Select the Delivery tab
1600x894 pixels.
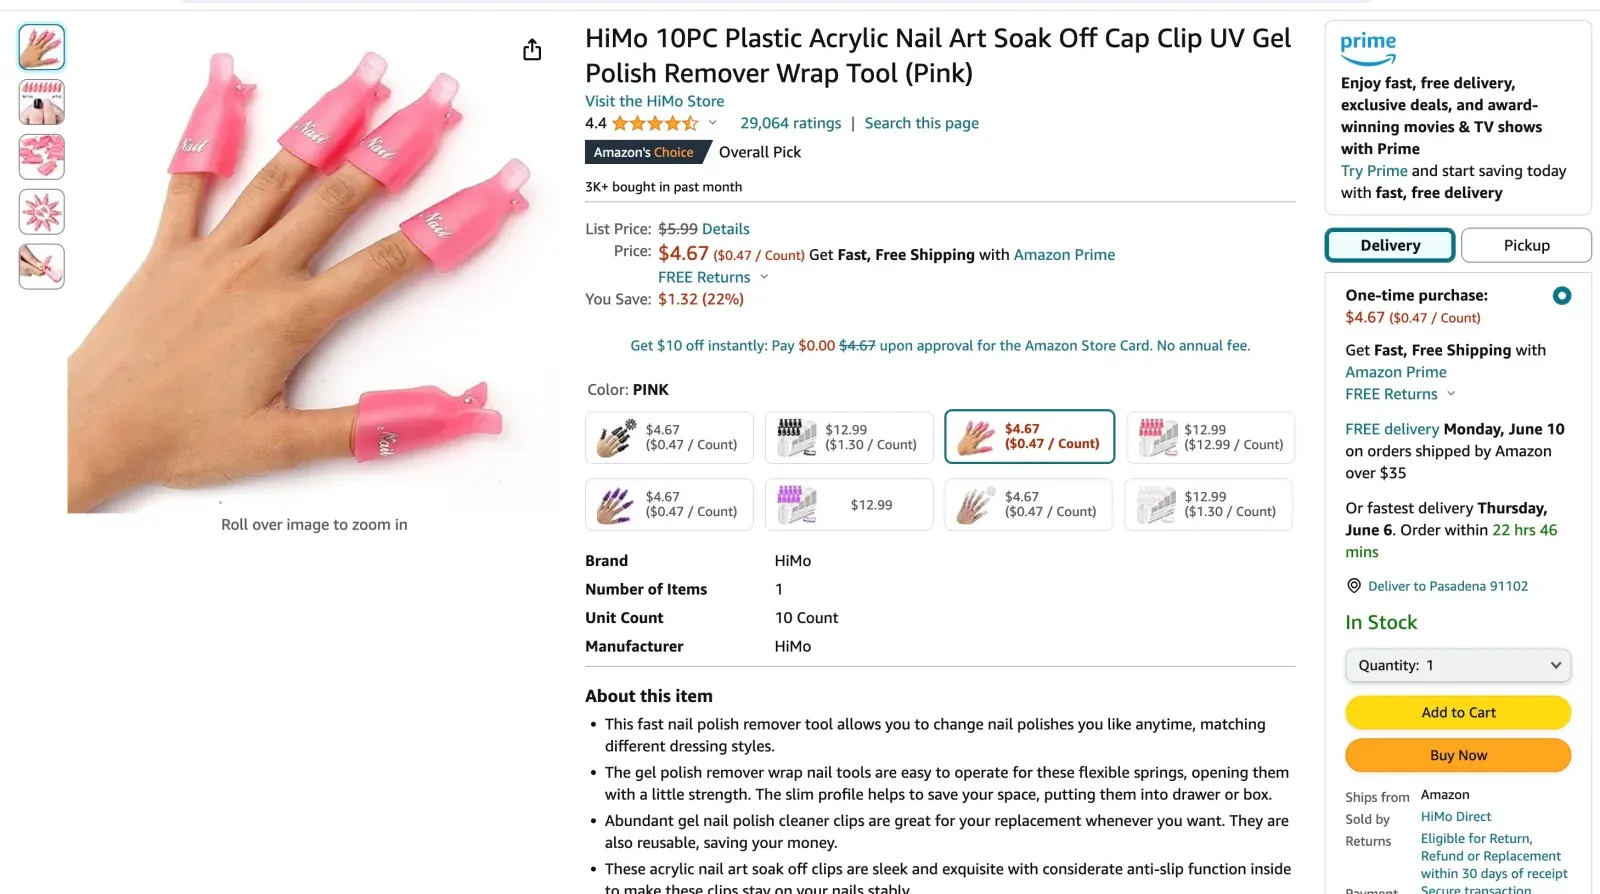(1390, 245)
